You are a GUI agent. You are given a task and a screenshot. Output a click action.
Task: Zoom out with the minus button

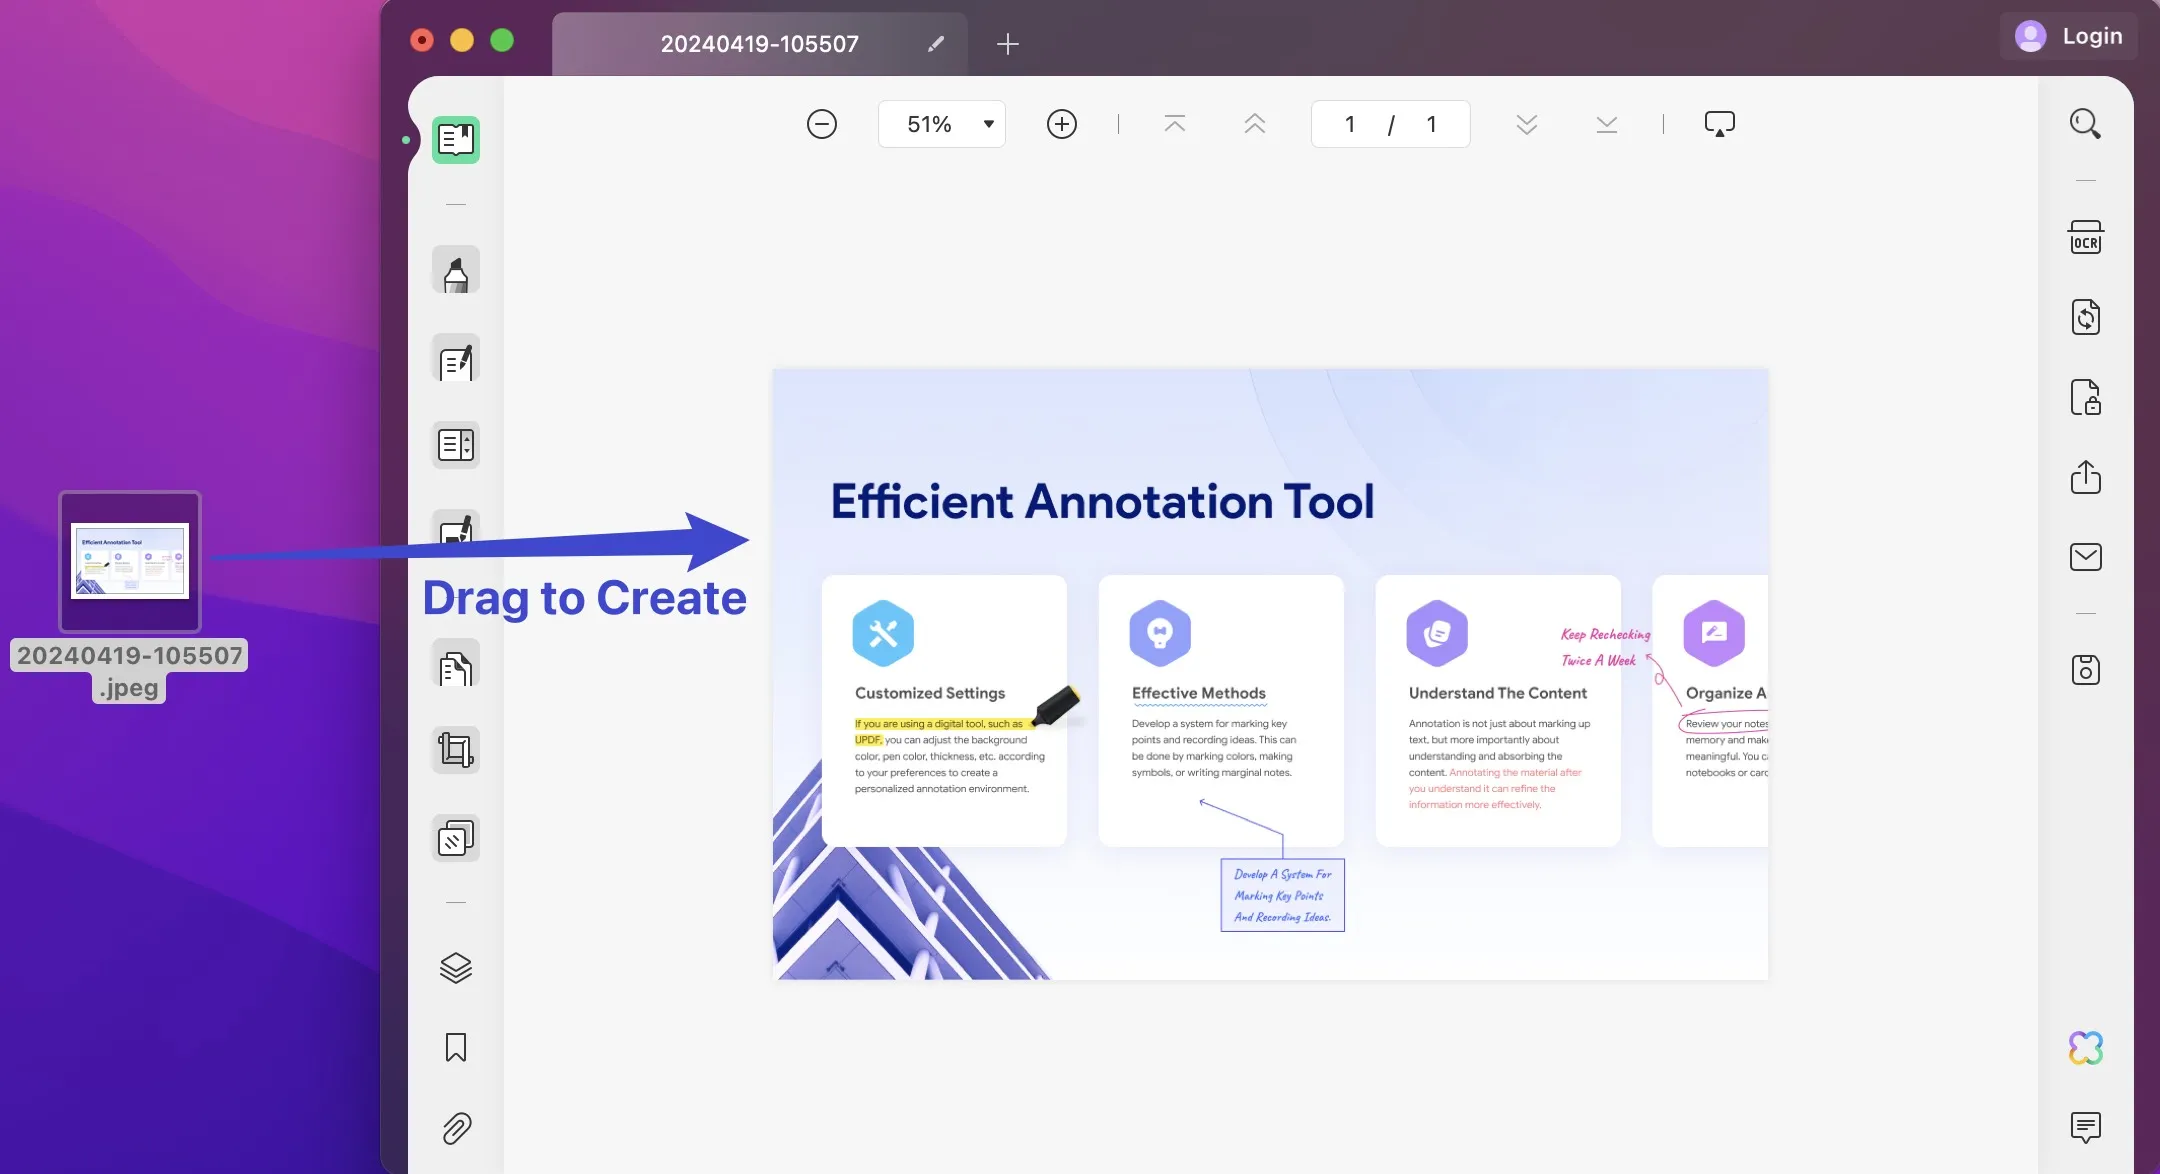click(822, 124)
